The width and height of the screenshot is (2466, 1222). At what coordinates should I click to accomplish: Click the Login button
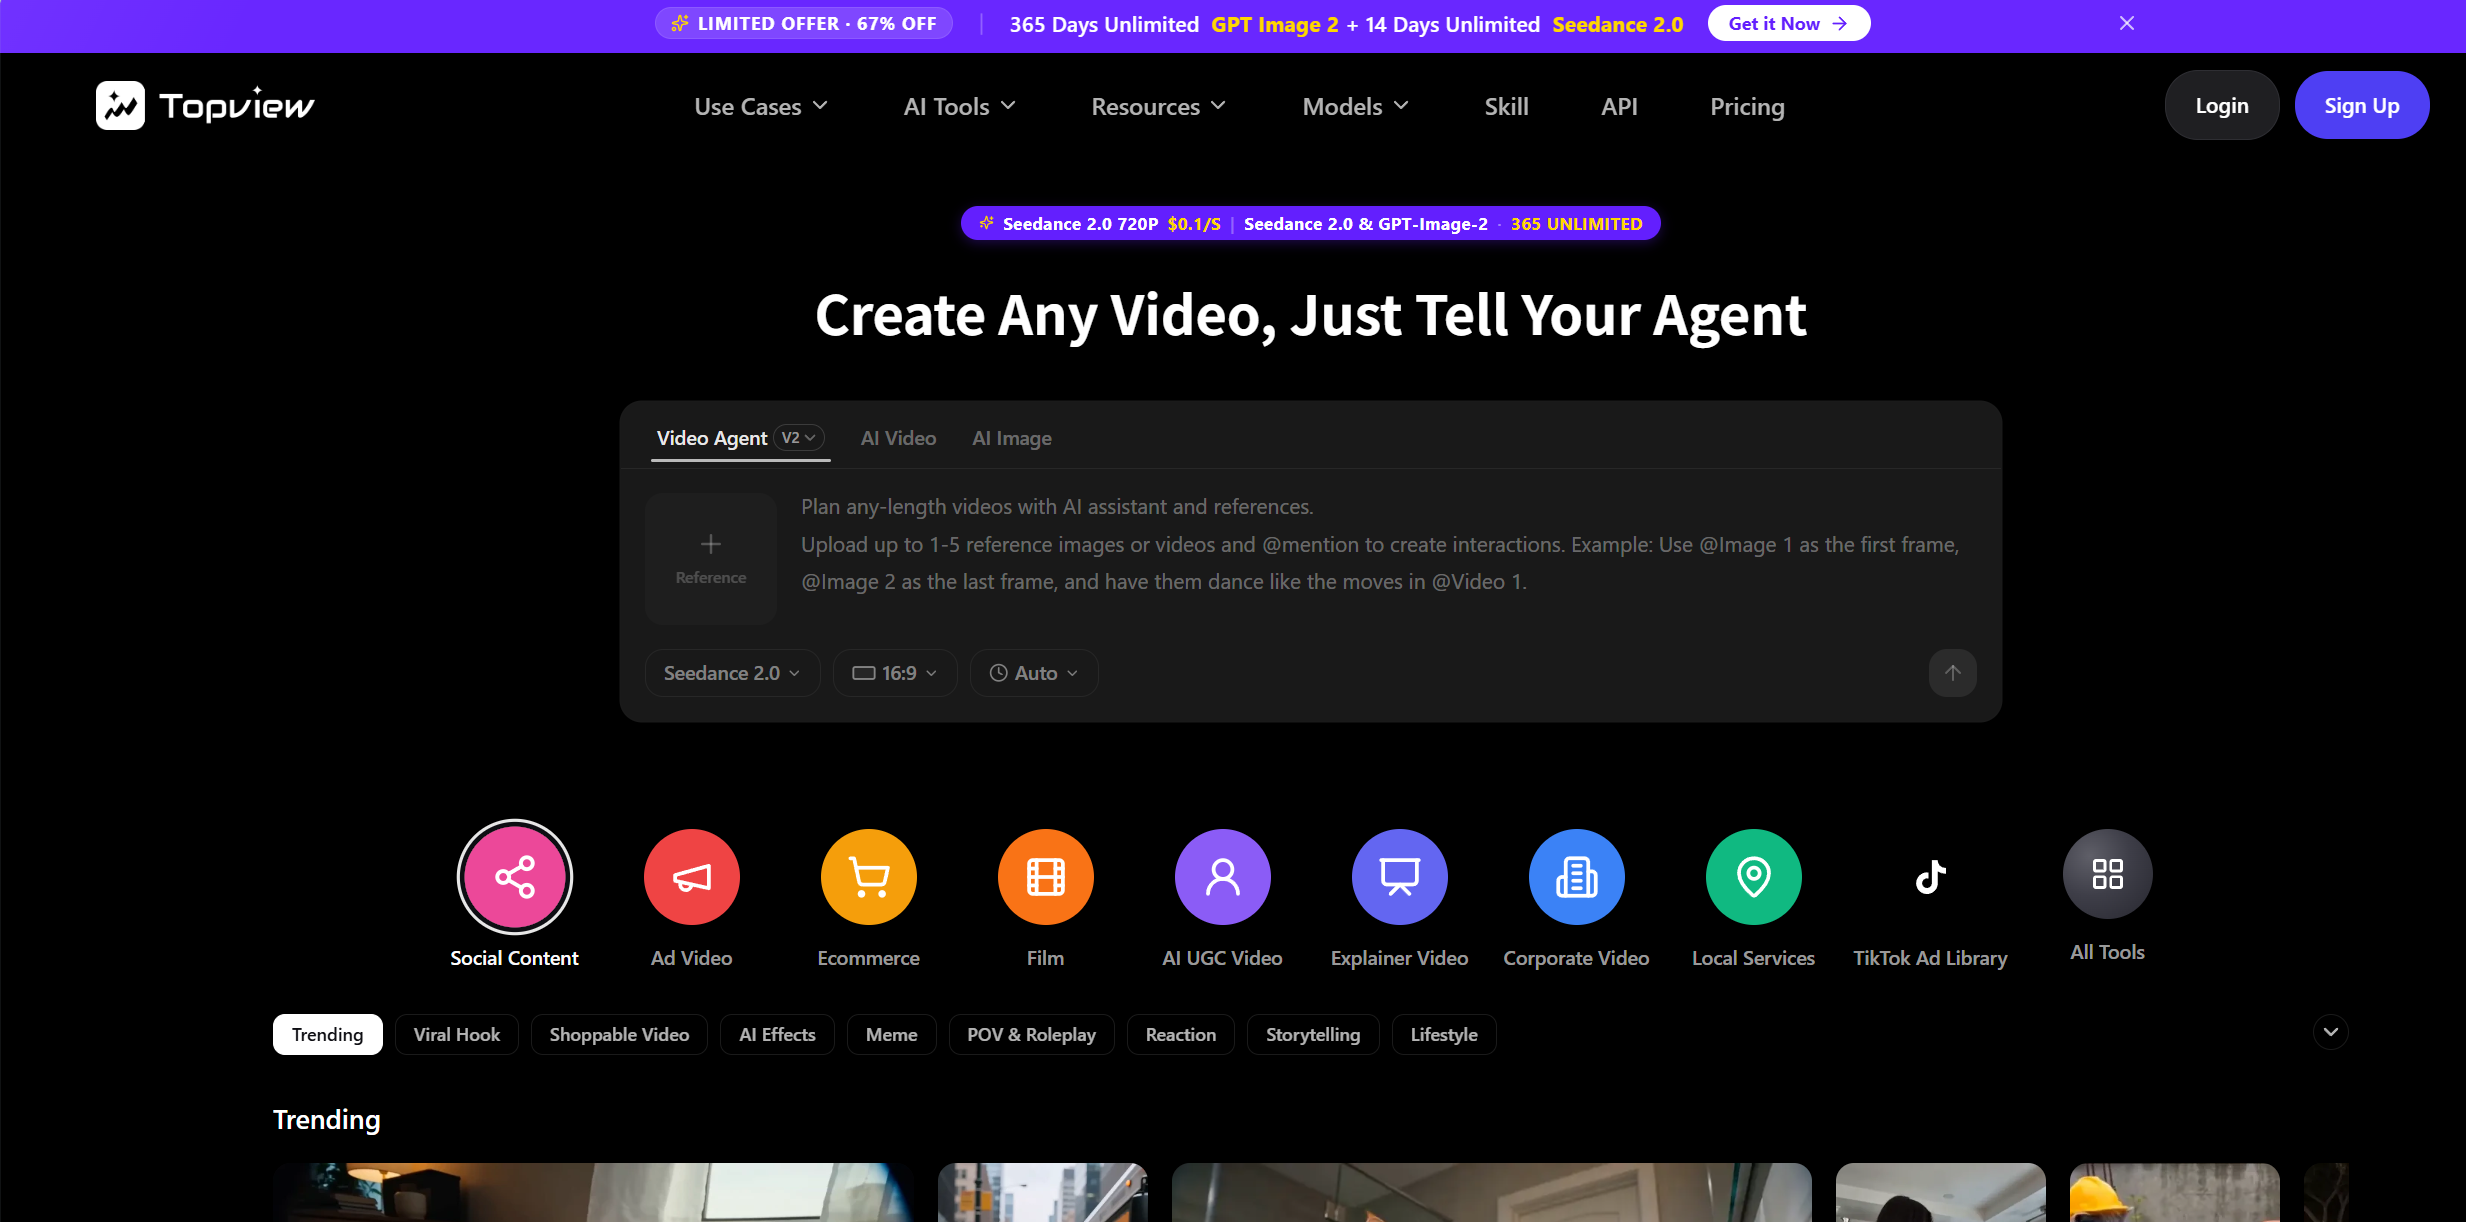tap(2222, 105)
